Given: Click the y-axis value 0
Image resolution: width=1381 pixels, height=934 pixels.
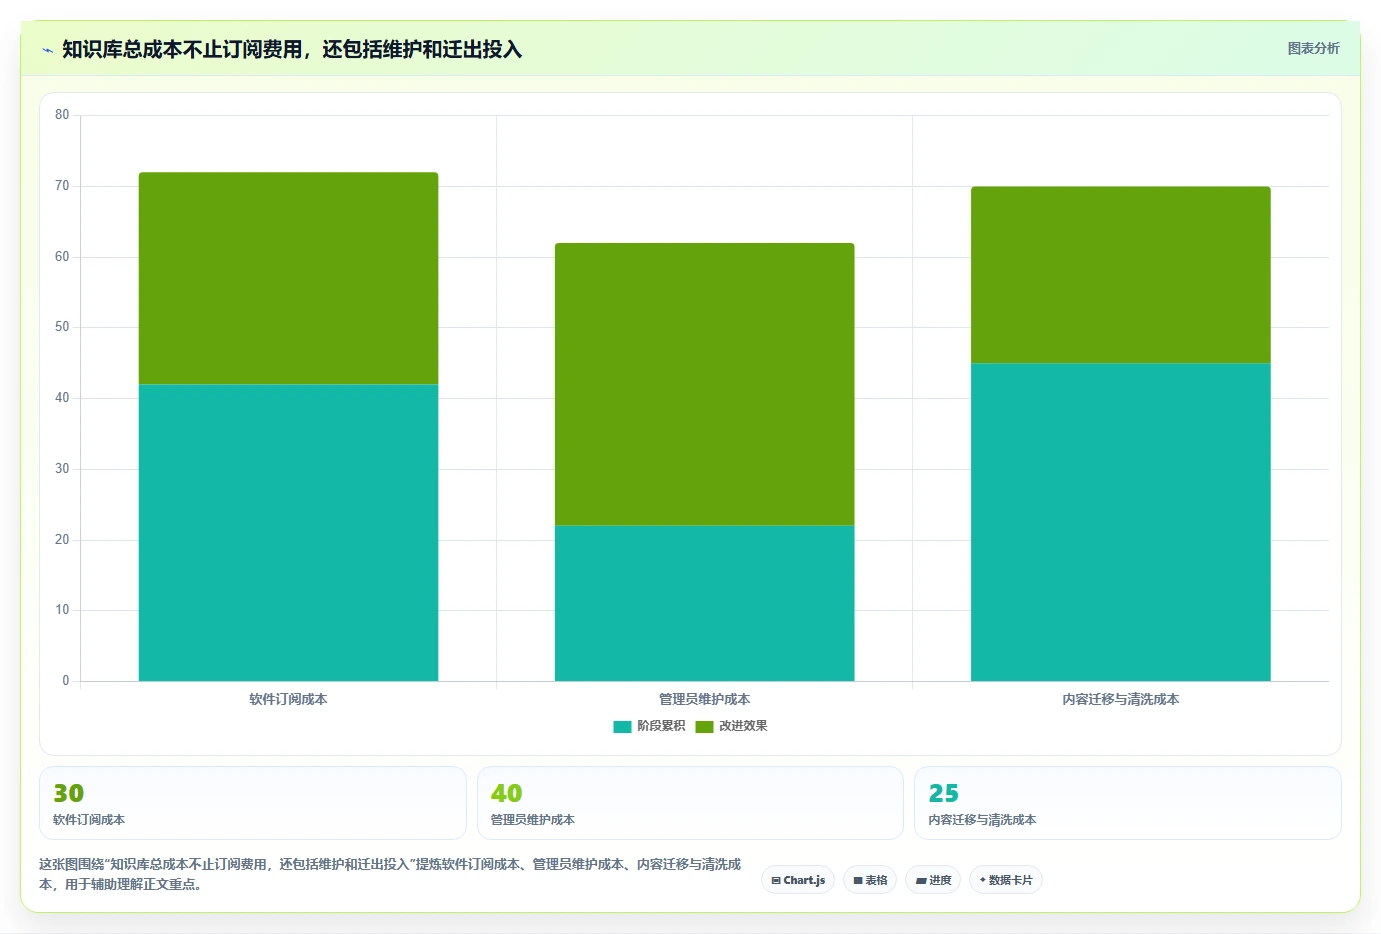Looking at the screenshot, I should (66, 681).
